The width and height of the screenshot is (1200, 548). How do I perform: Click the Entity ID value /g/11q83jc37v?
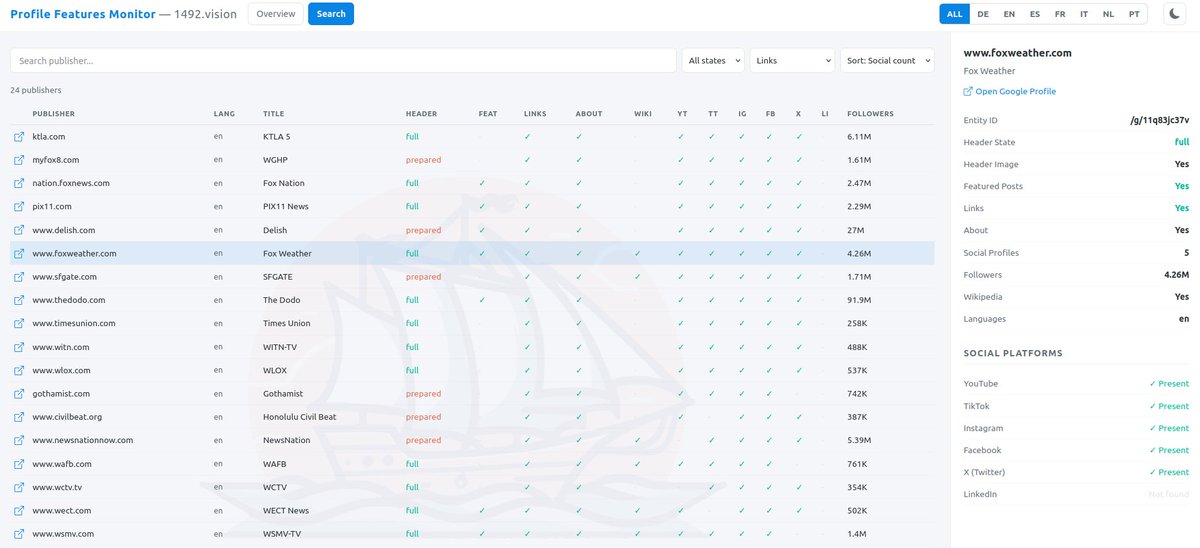[1160, 120]
